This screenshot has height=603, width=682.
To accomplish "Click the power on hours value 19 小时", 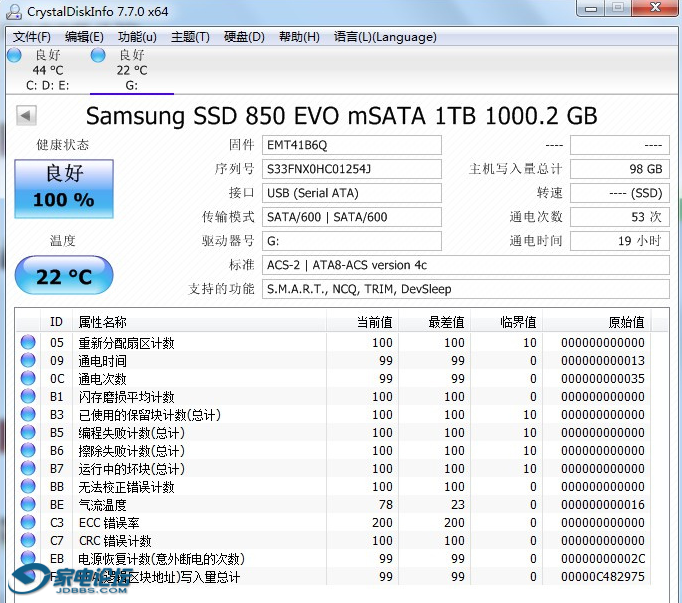I will (619, 241).
